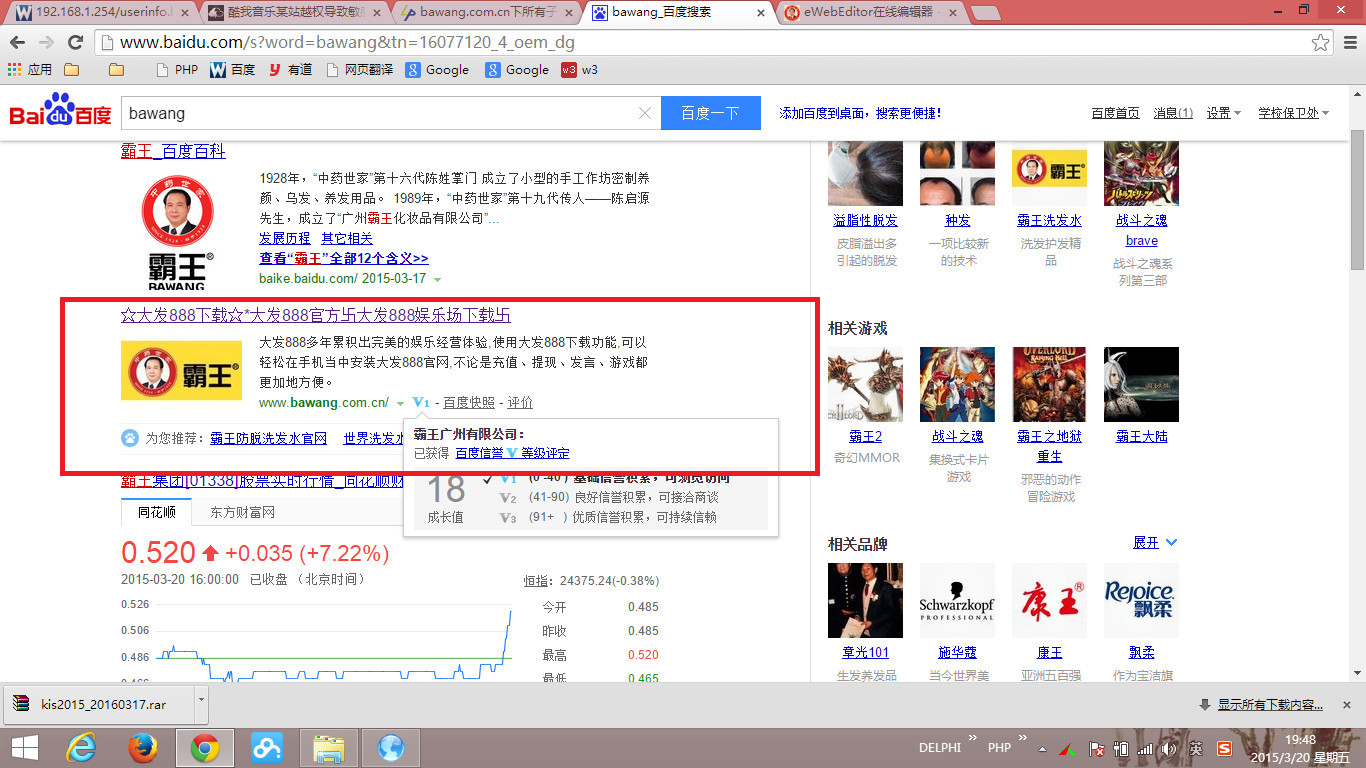Select the 东方财富网 stock tab

pos(242,512)
